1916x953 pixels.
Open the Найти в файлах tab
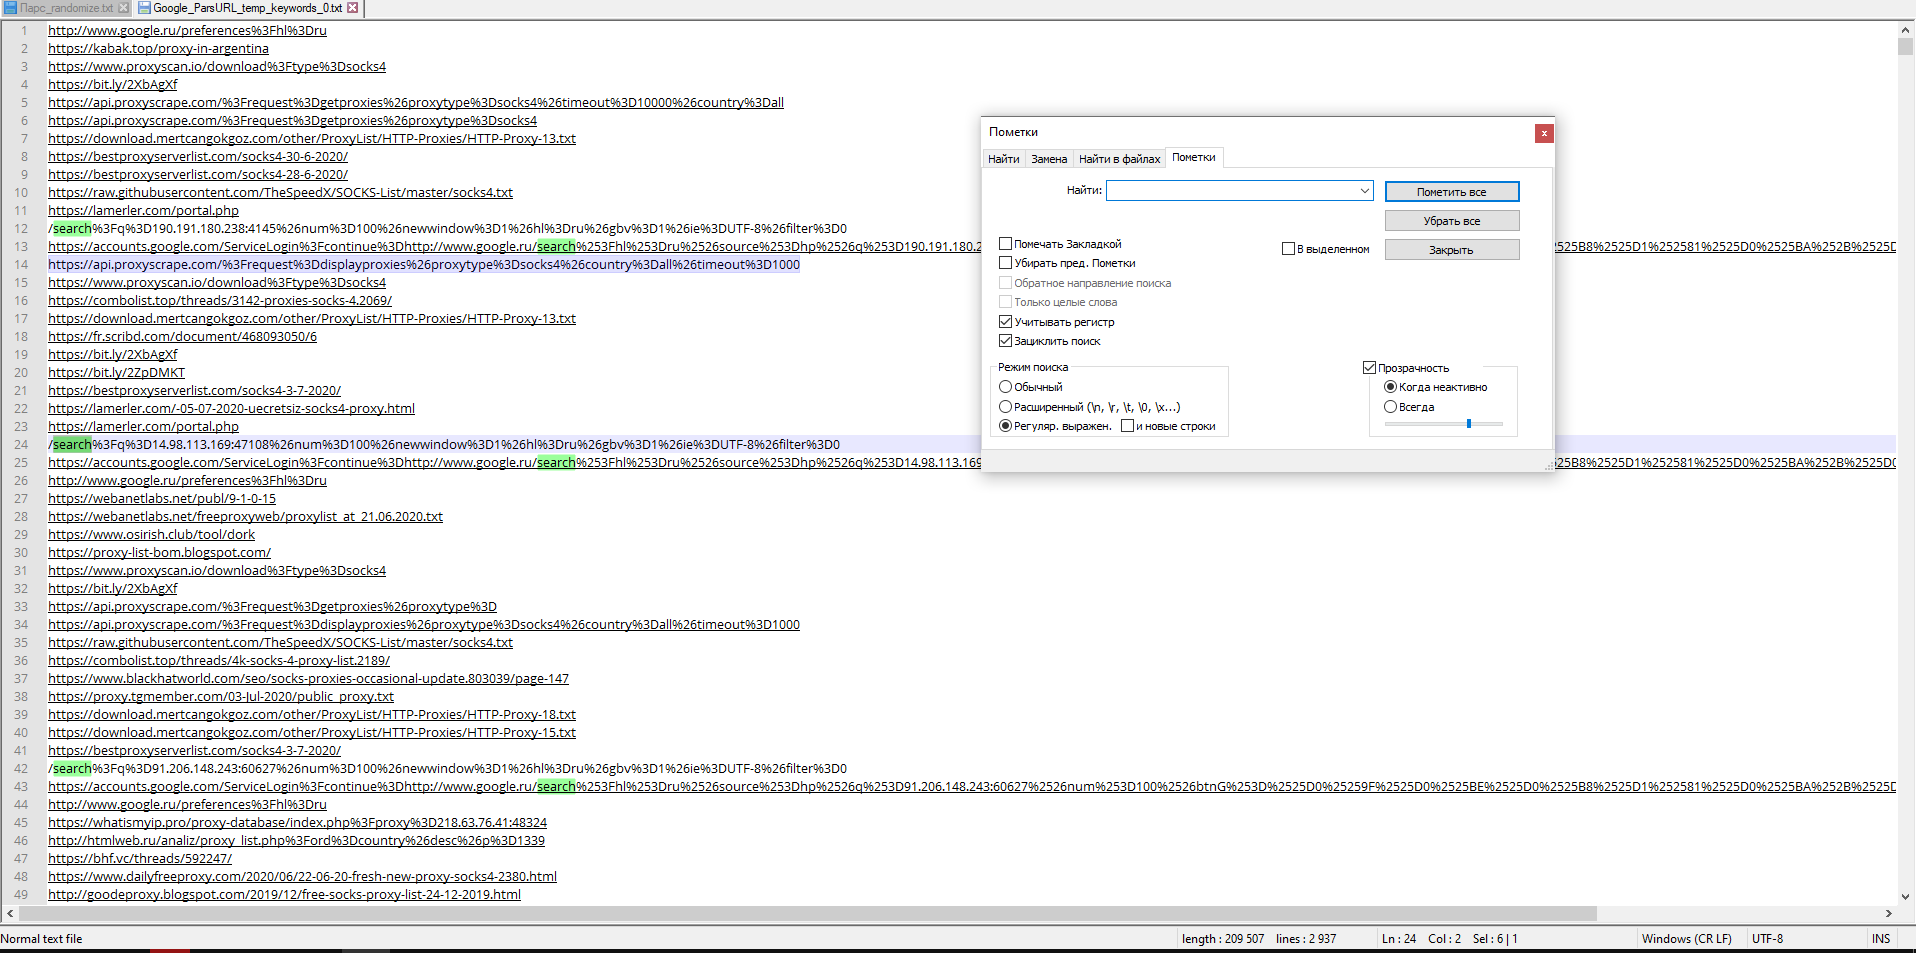point(1119,159)
